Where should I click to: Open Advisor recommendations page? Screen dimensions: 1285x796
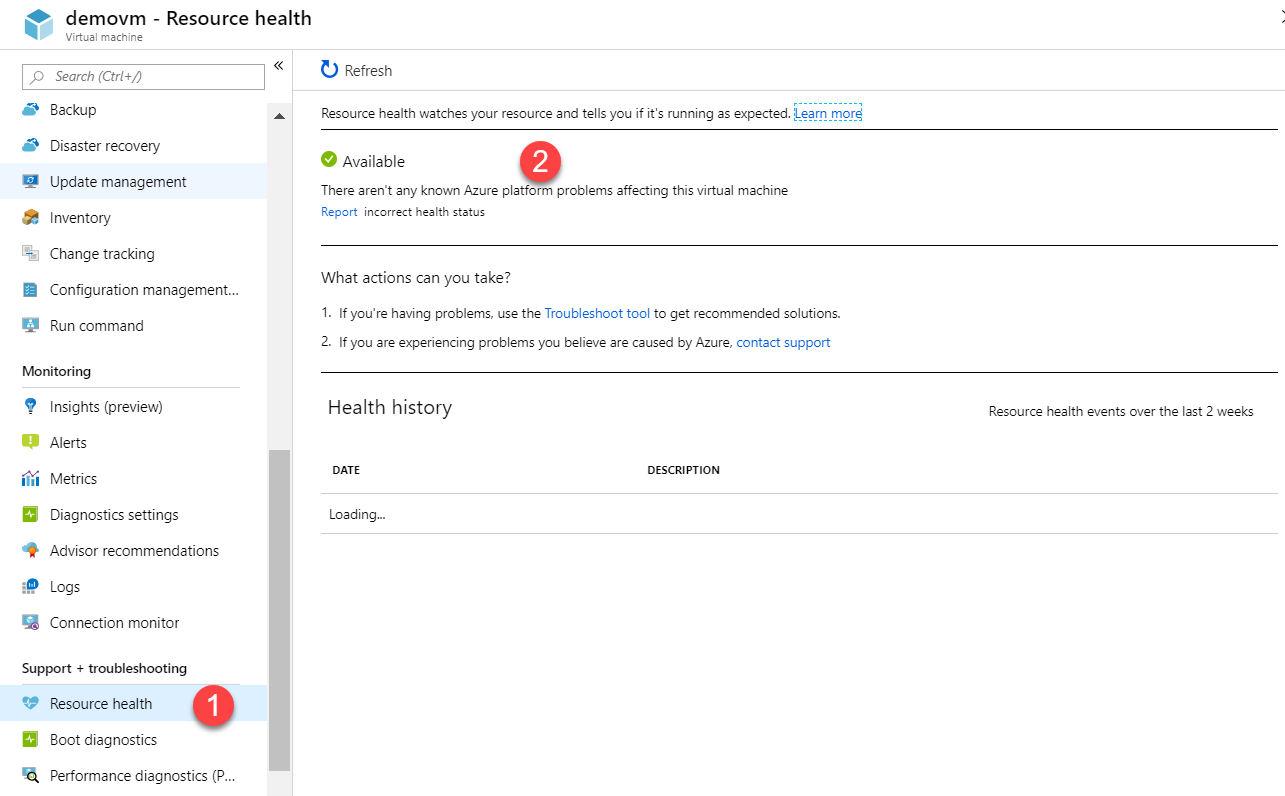pos(134,551)
